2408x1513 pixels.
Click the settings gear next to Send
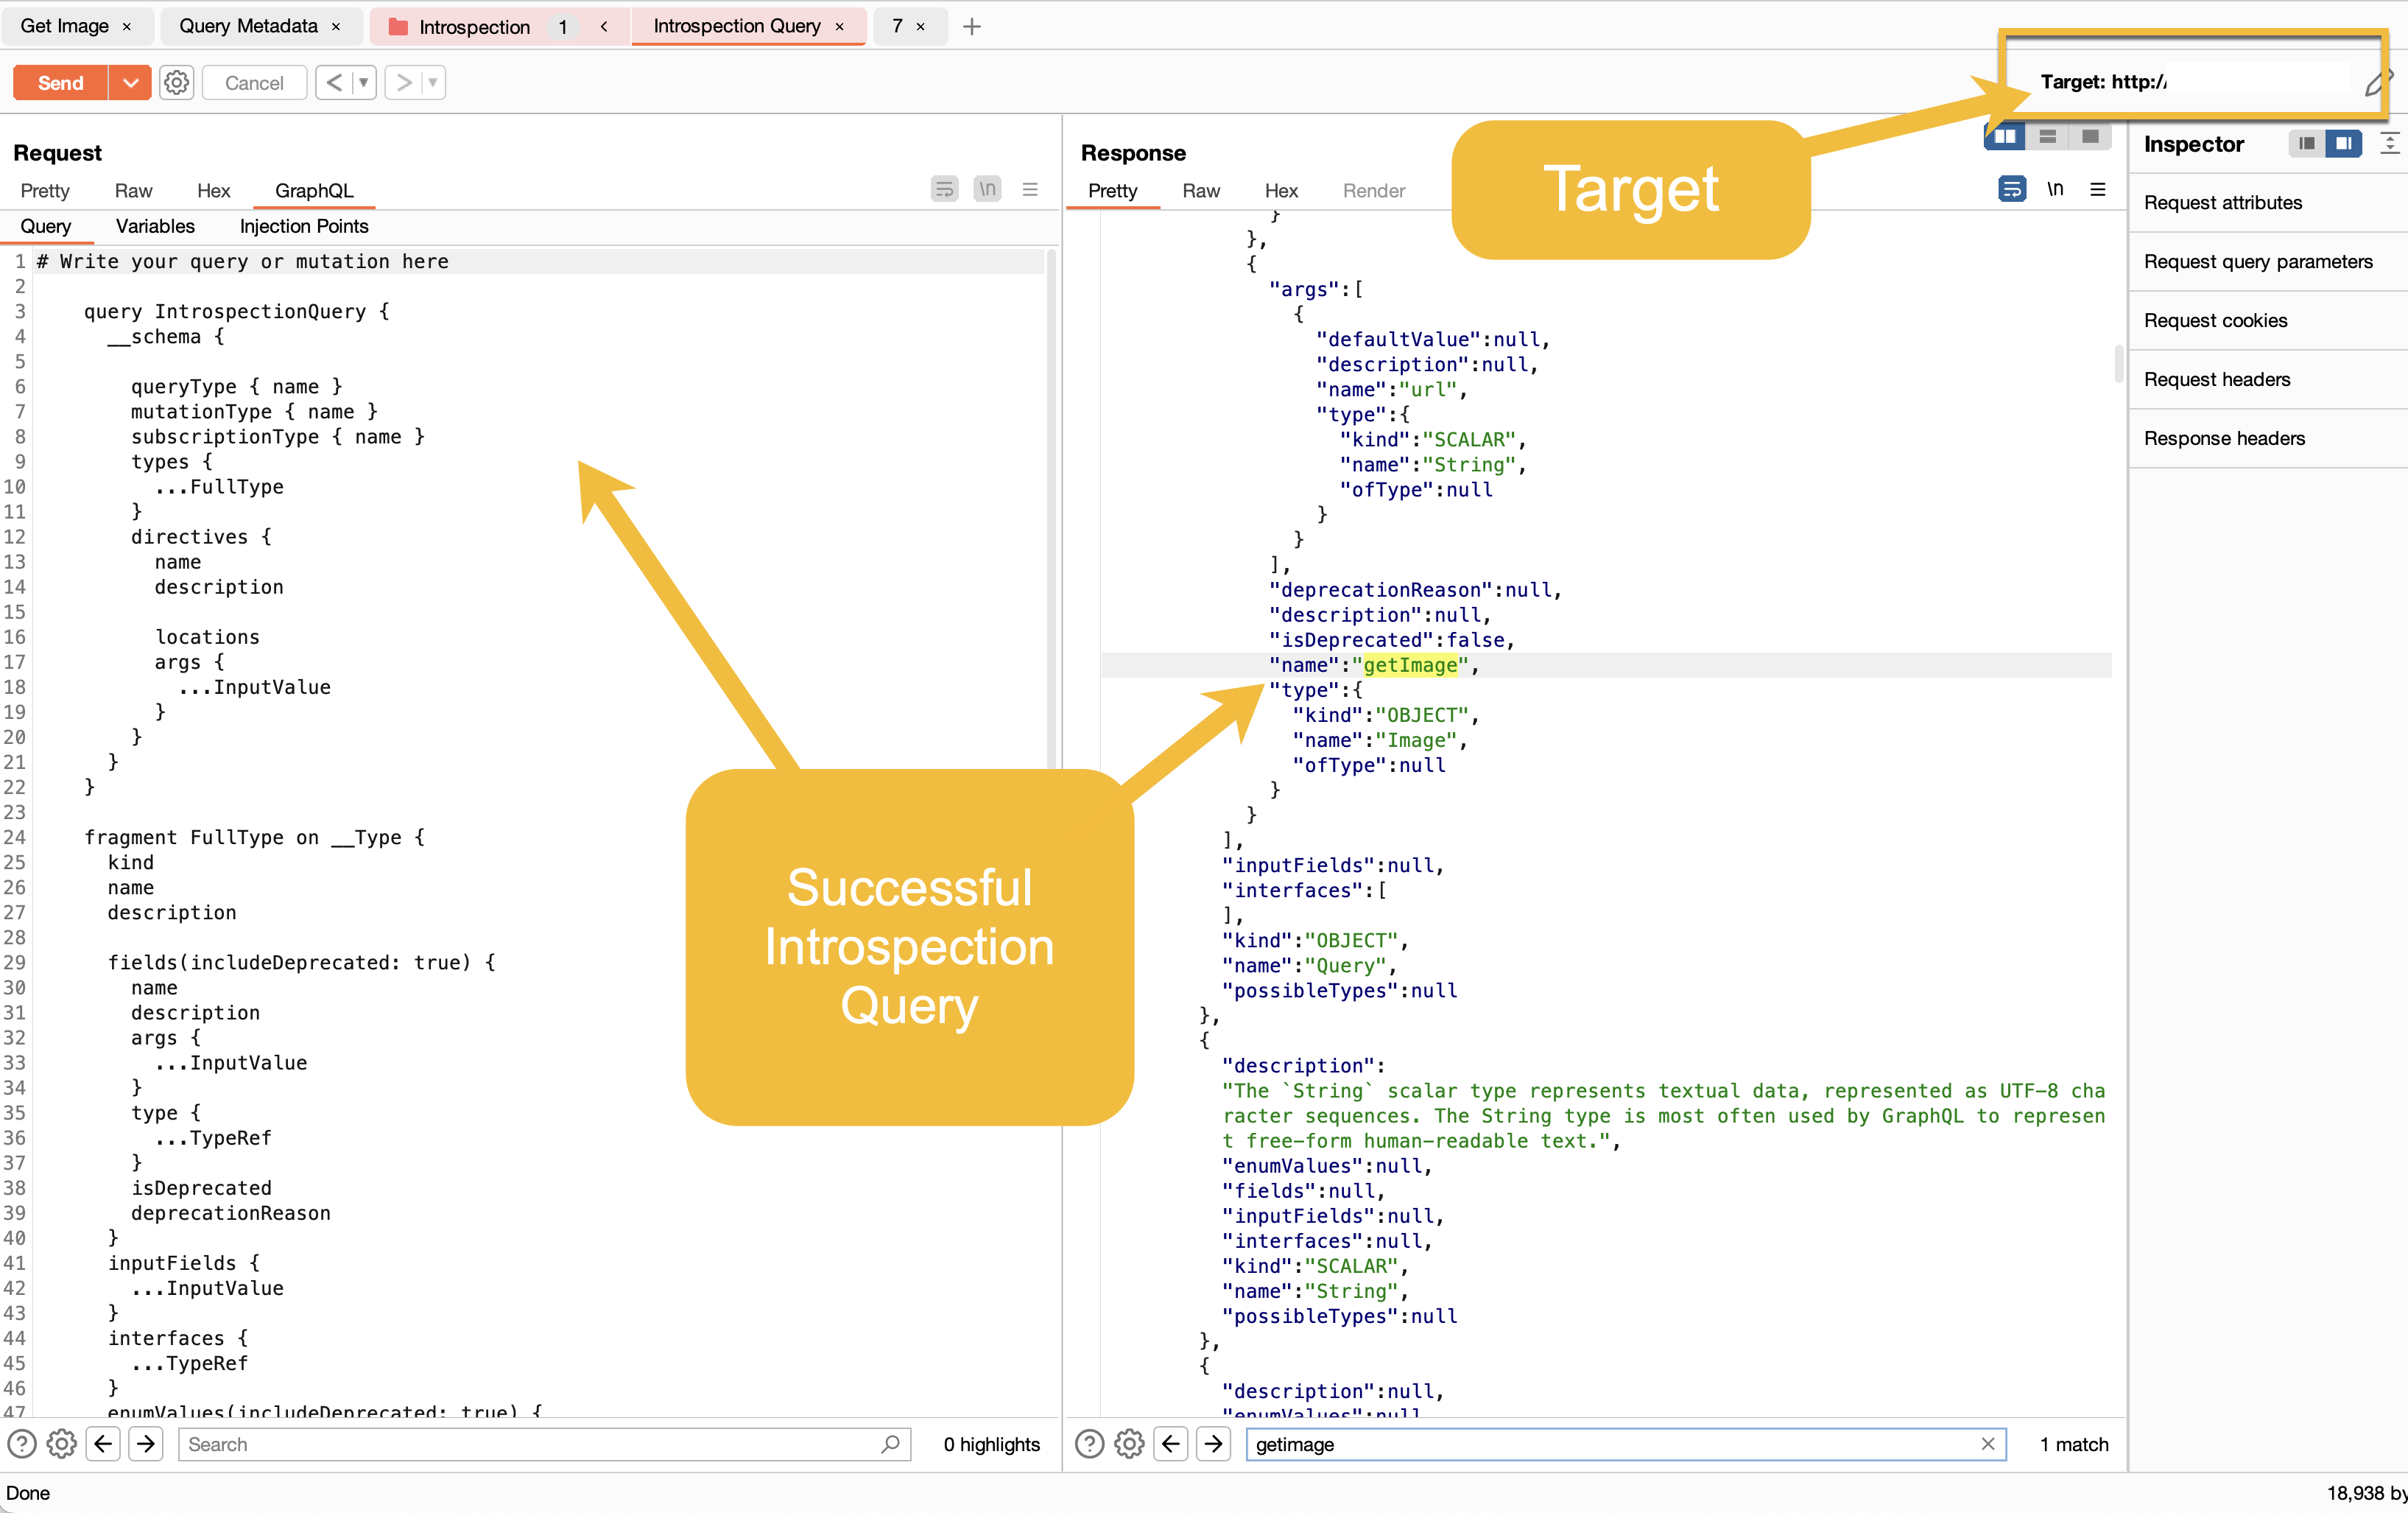coord(176,83)
